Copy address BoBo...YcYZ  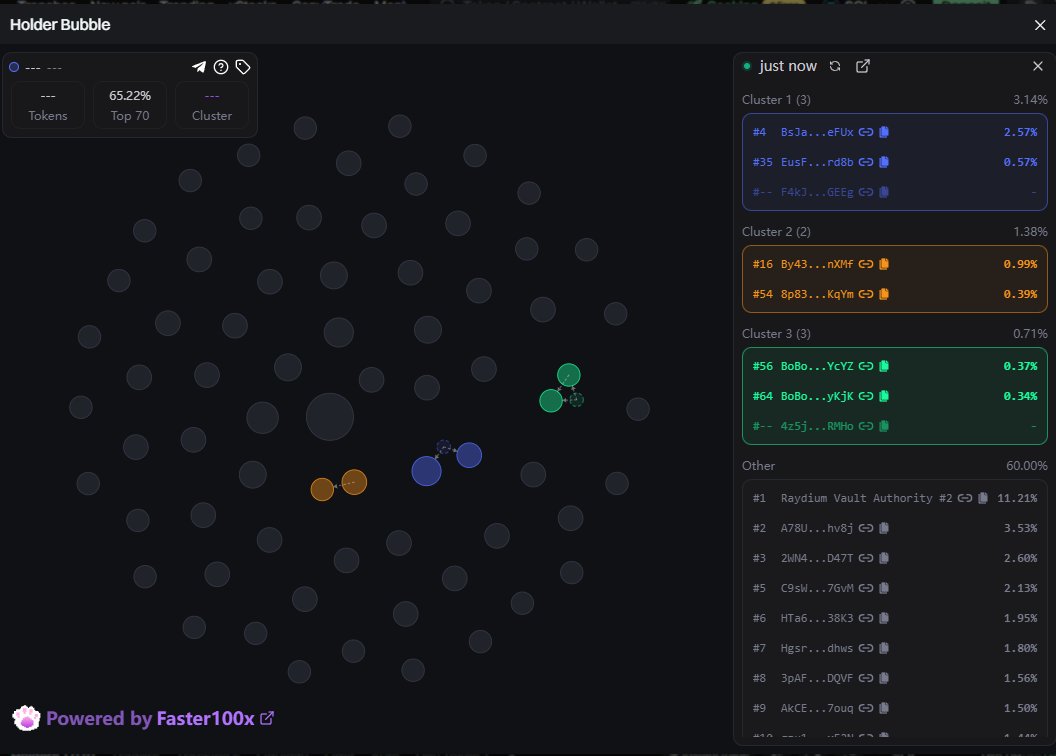pyautogui.click(x=884, y=366)
